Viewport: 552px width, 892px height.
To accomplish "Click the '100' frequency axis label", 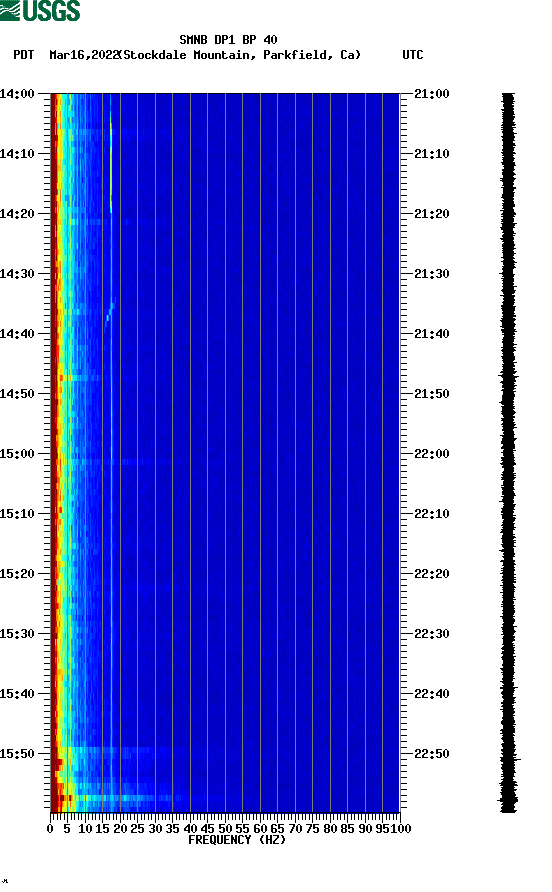I will click(x=401, y=829).
